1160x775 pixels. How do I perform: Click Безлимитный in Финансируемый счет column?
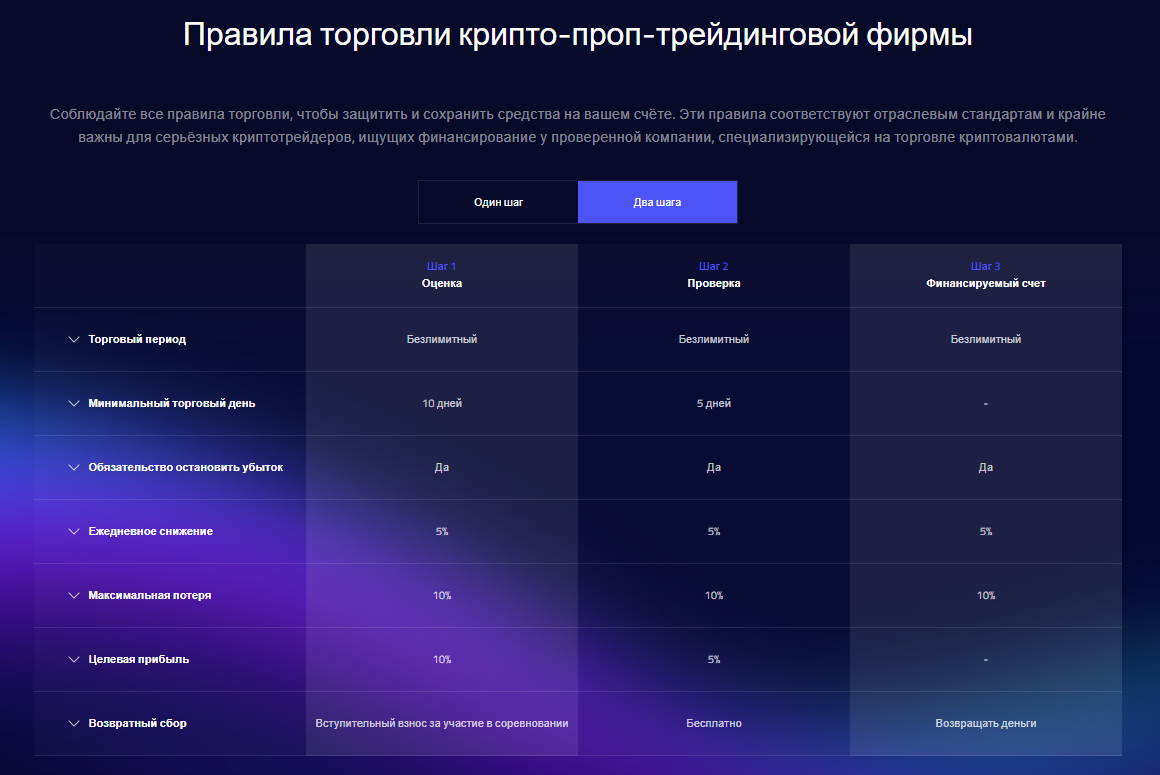(985, 339)
